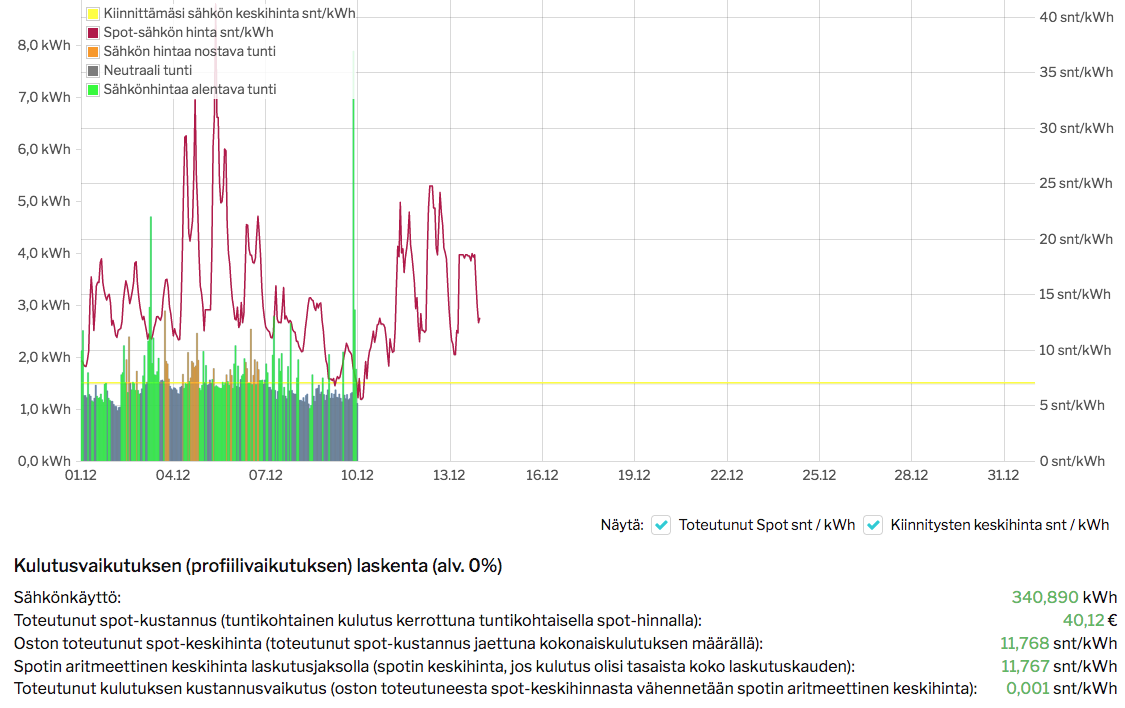Click the green legend swatch for price-lowering hour
Screen dimensions: 1125x708
[93, 90]
